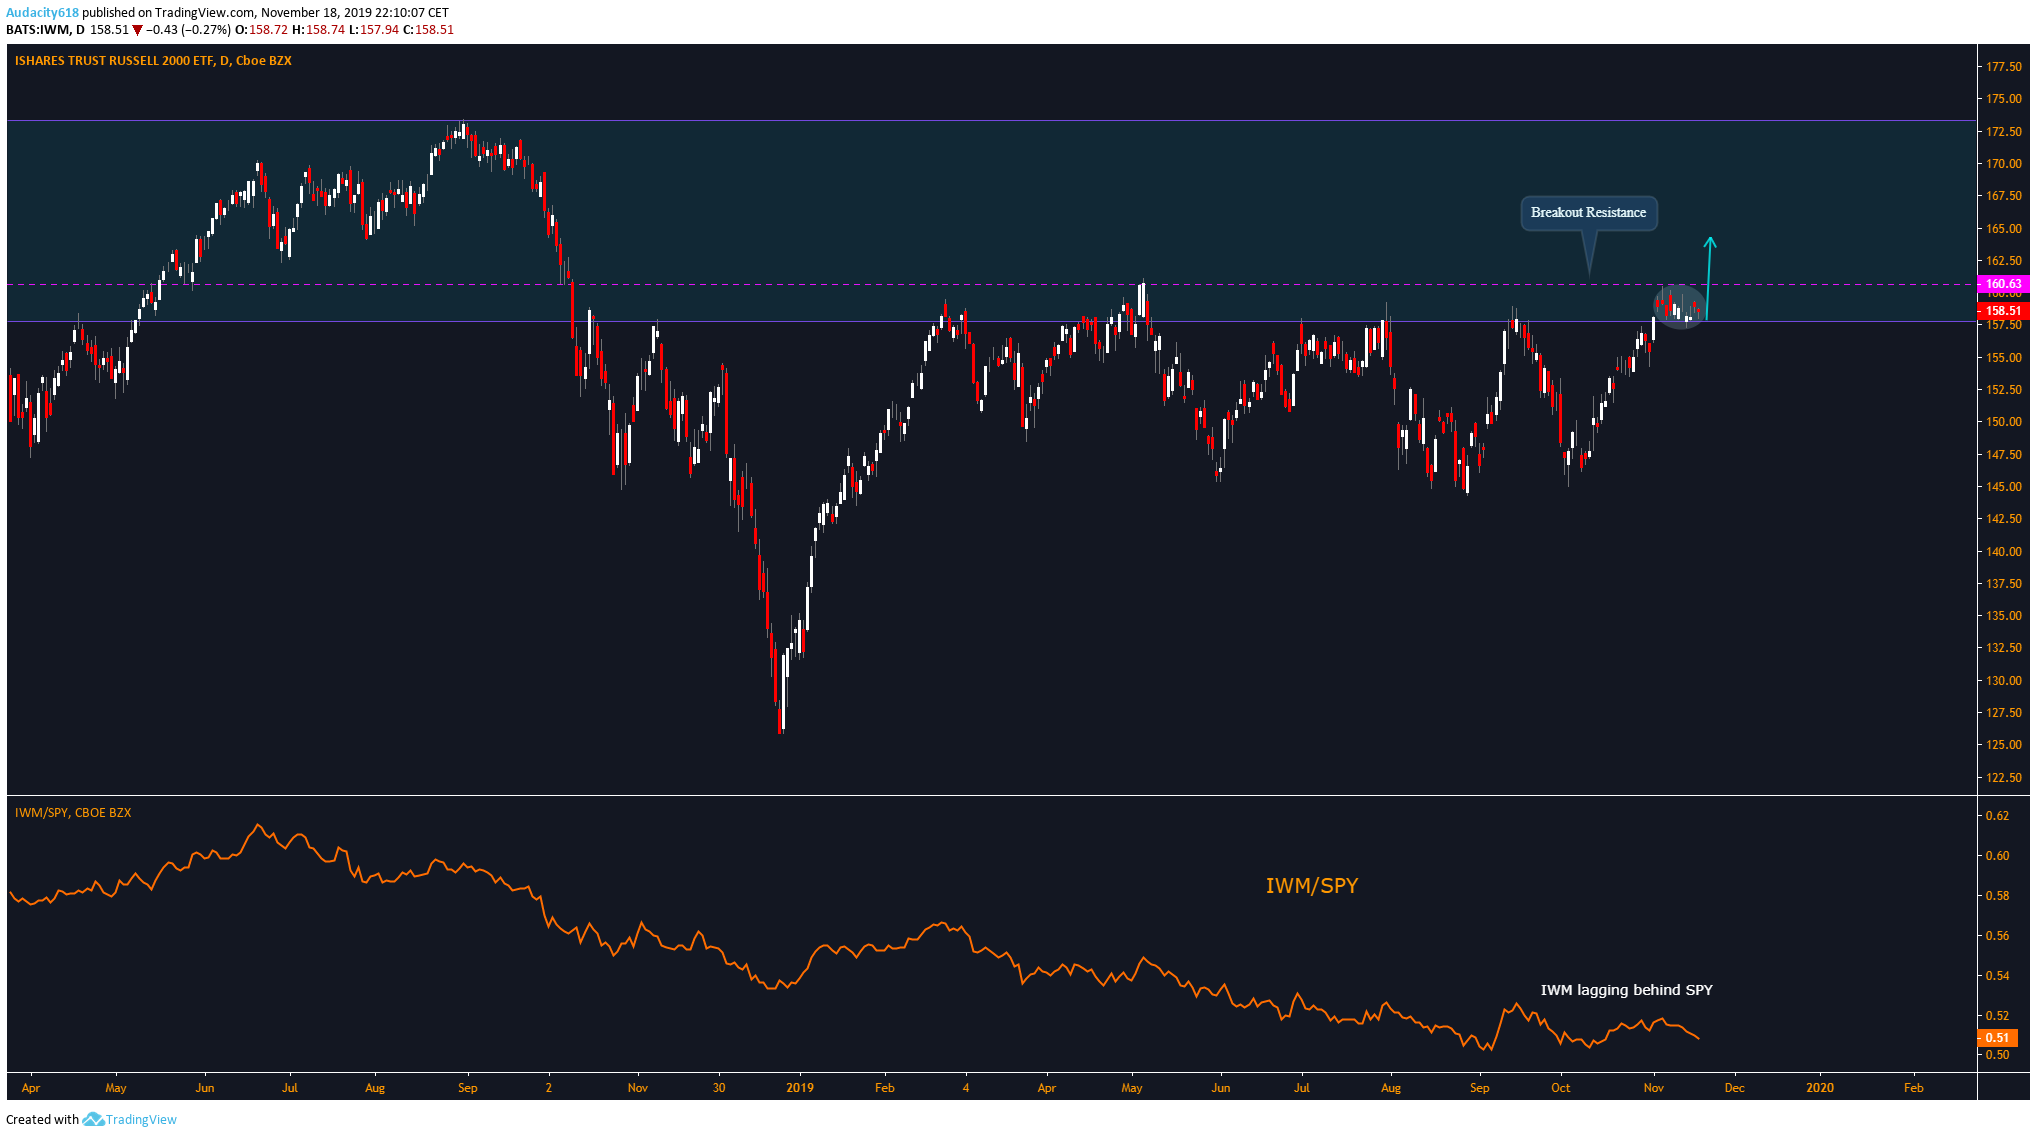Screen dimensions: 2037x1137
Task: Click the 145.00 price axis label
Action: 2003,487
